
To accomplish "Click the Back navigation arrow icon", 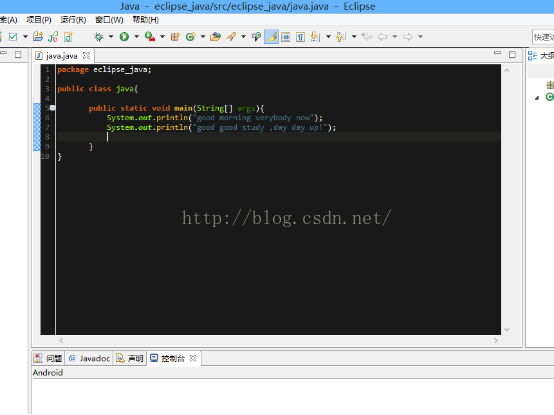I will (x=382, y=36).
